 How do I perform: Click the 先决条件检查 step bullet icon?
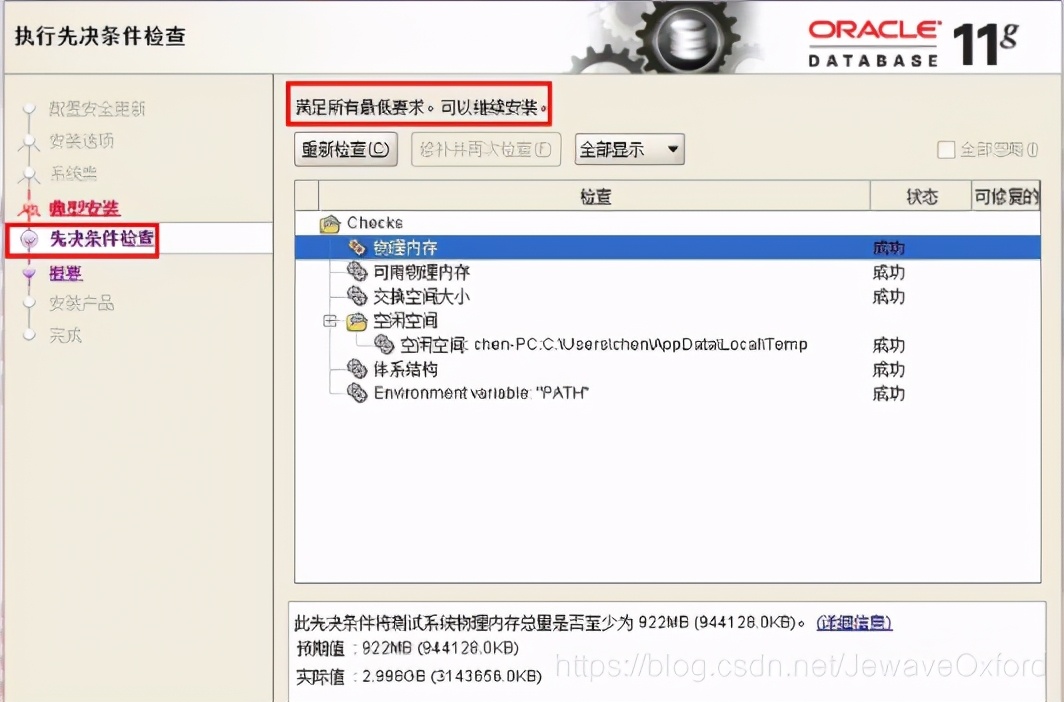tap(29, 239)
